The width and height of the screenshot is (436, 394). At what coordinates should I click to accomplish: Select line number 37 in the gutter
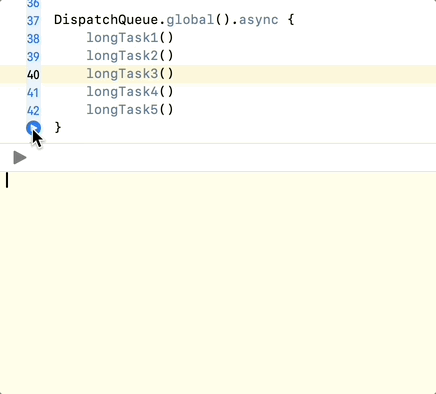(x=33, y=21)
